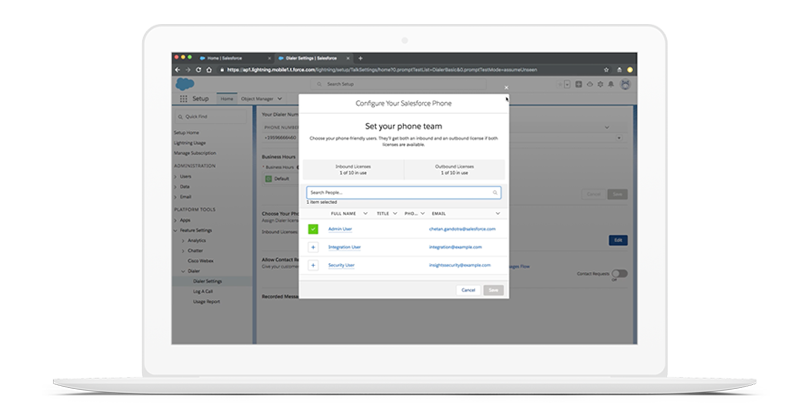Open the Object Manager dropdown arrow
800x417 pixels.
[x=280, y=99]
